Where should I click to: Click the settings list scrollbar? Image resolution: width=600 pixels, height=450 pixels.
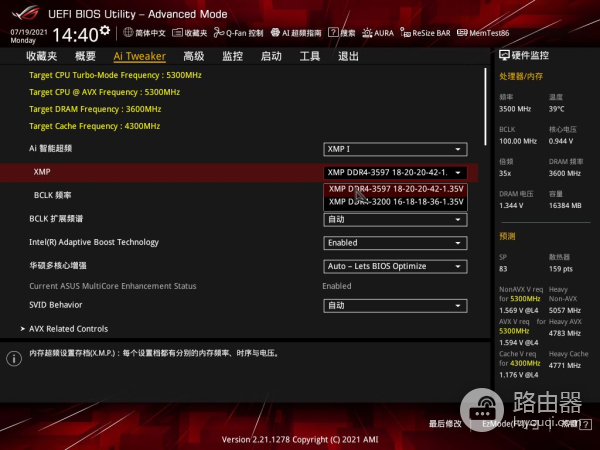tap(485, 107)
